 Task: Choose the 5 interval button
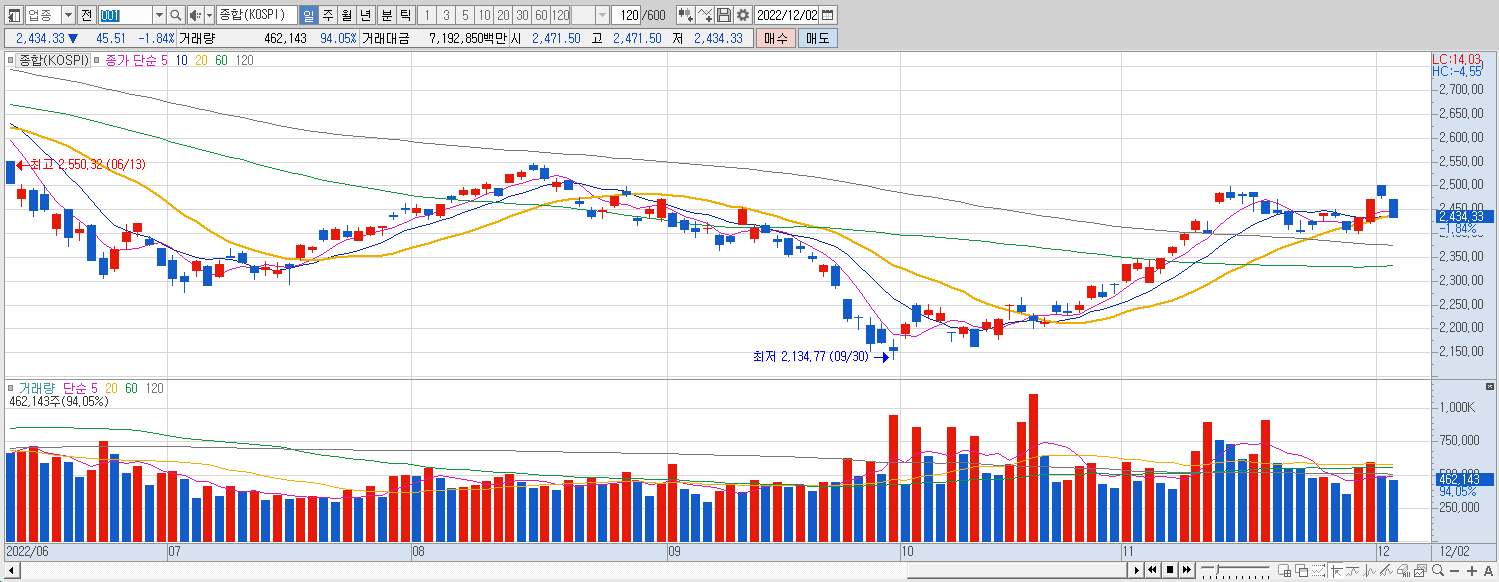[465, 15]
